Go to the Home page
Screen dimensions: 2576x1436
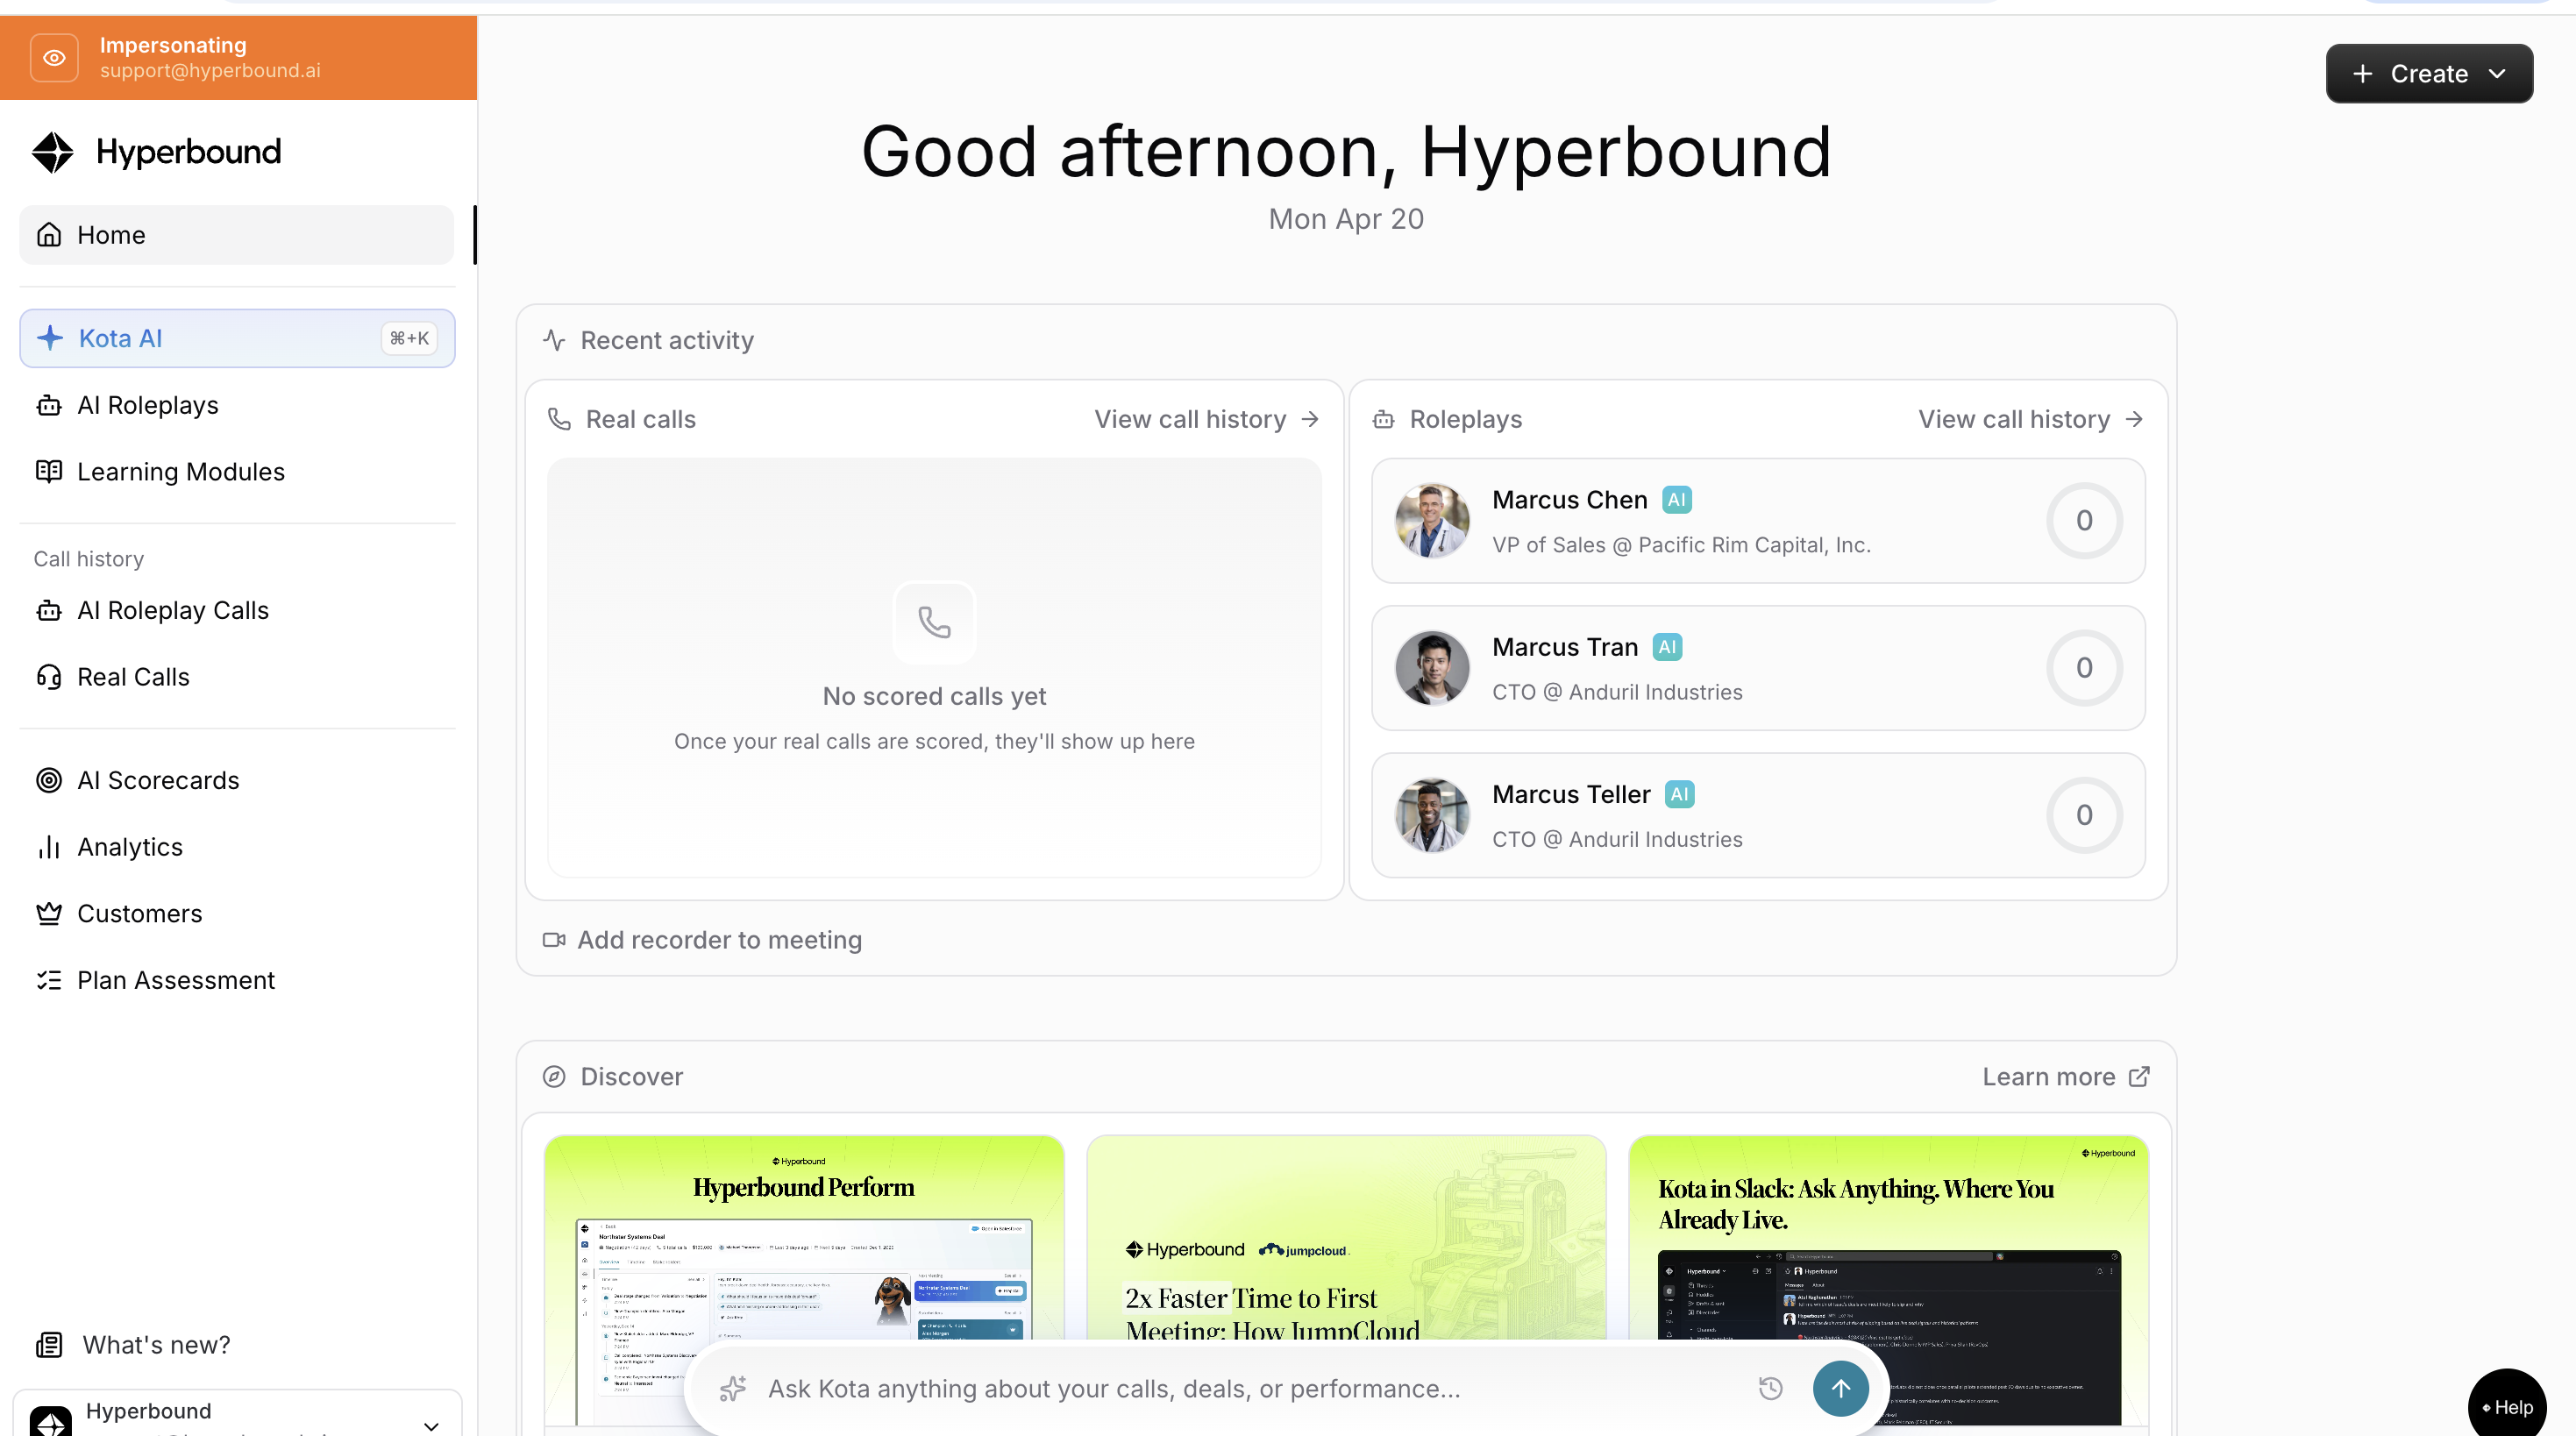[237, 235]
